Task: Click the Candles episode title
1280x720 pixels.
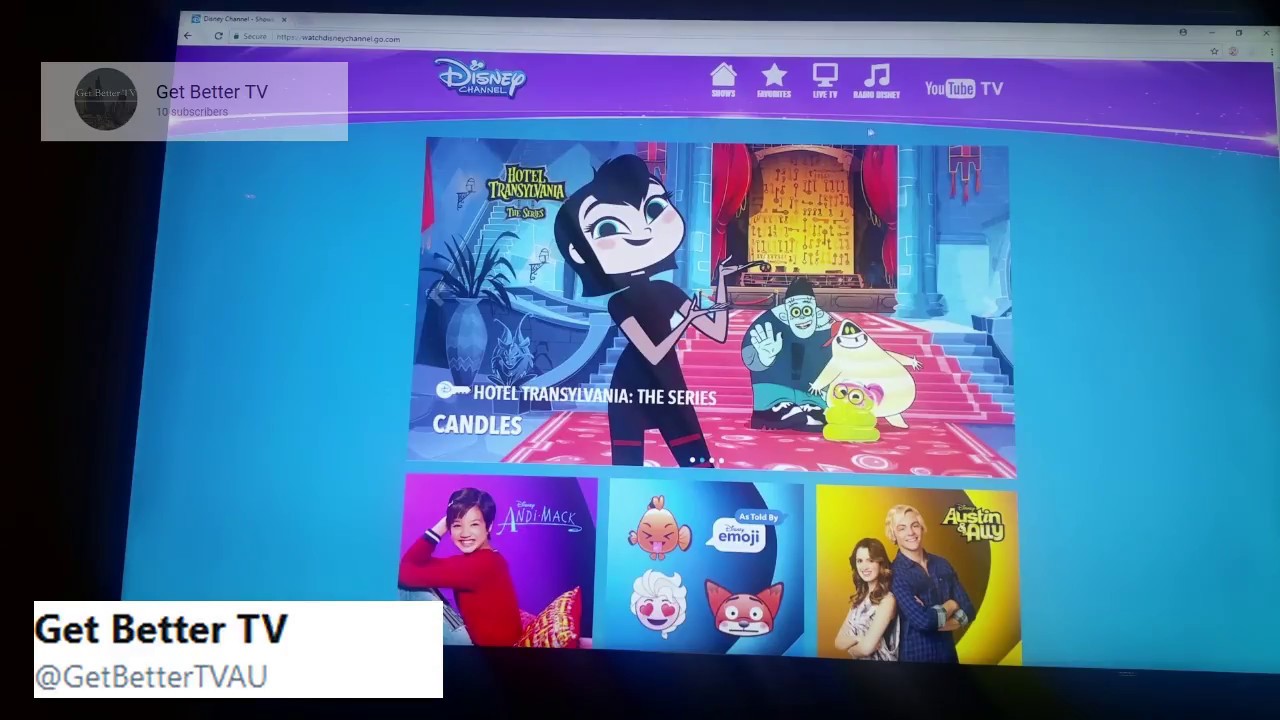Action: [x=477, y=425]
